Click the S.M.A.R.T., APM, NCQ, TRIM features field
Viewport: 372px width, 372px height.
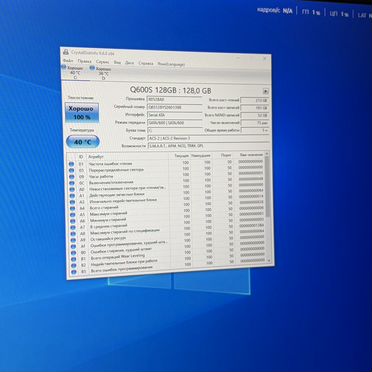pyautogui.click(x=208, y=146)
